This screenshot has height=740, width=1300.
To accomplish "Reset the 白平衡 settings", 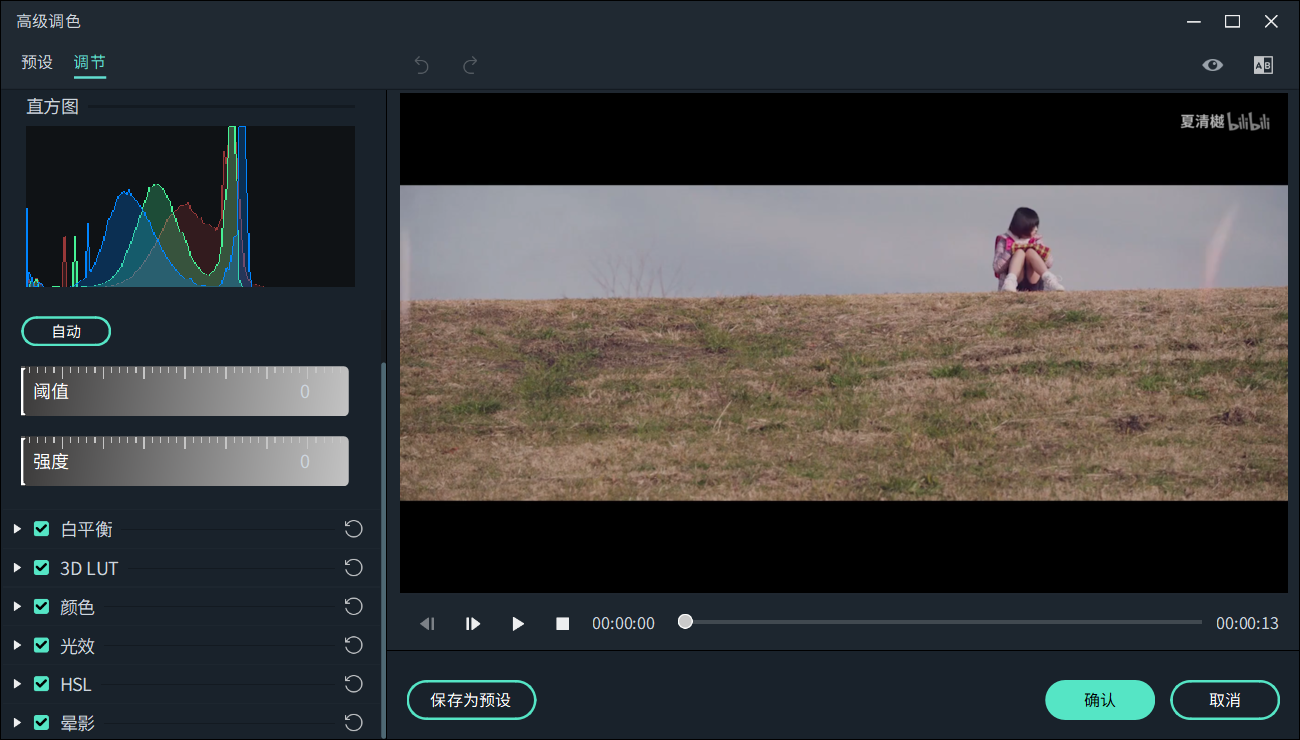I will pyautogui.click(x=353, y=529).
